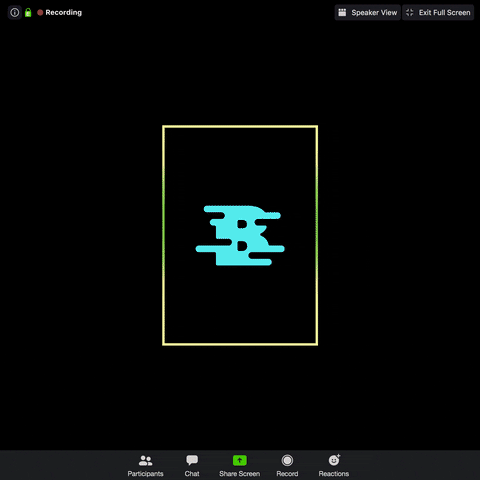Click the Reactions label in the toolbar

click(x=334, y=474)
